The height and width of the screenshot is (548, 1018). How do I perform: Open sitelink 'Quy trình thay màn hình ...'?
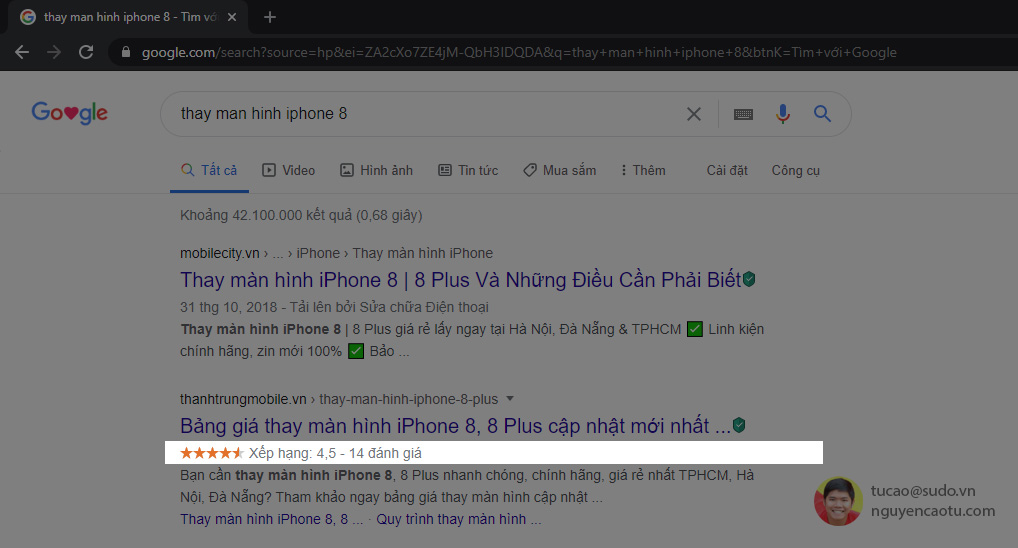tap(458, 519)
